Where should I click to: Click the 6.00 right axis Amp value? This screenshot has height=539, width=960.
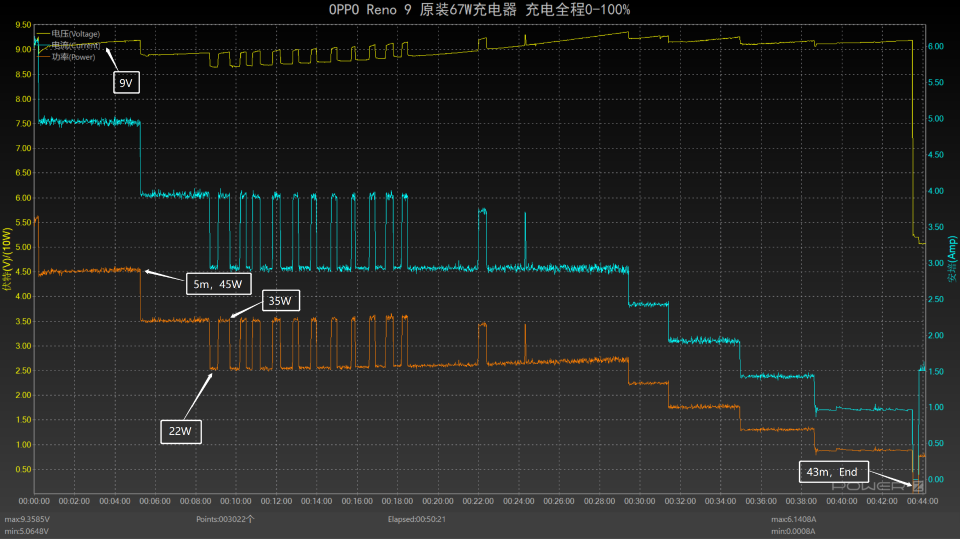pos(936,47)
